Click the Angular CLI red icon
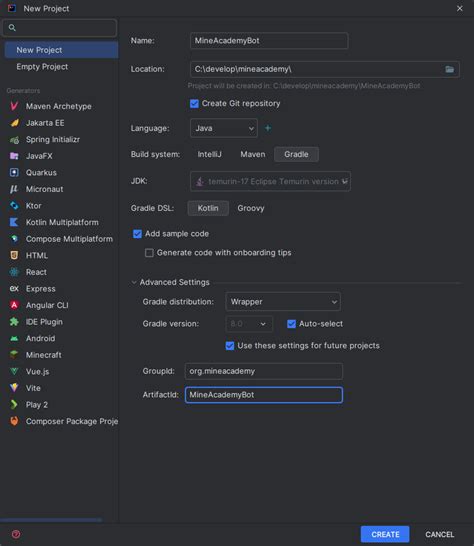The width and height of the screenshot is (474, 546). 14,305
